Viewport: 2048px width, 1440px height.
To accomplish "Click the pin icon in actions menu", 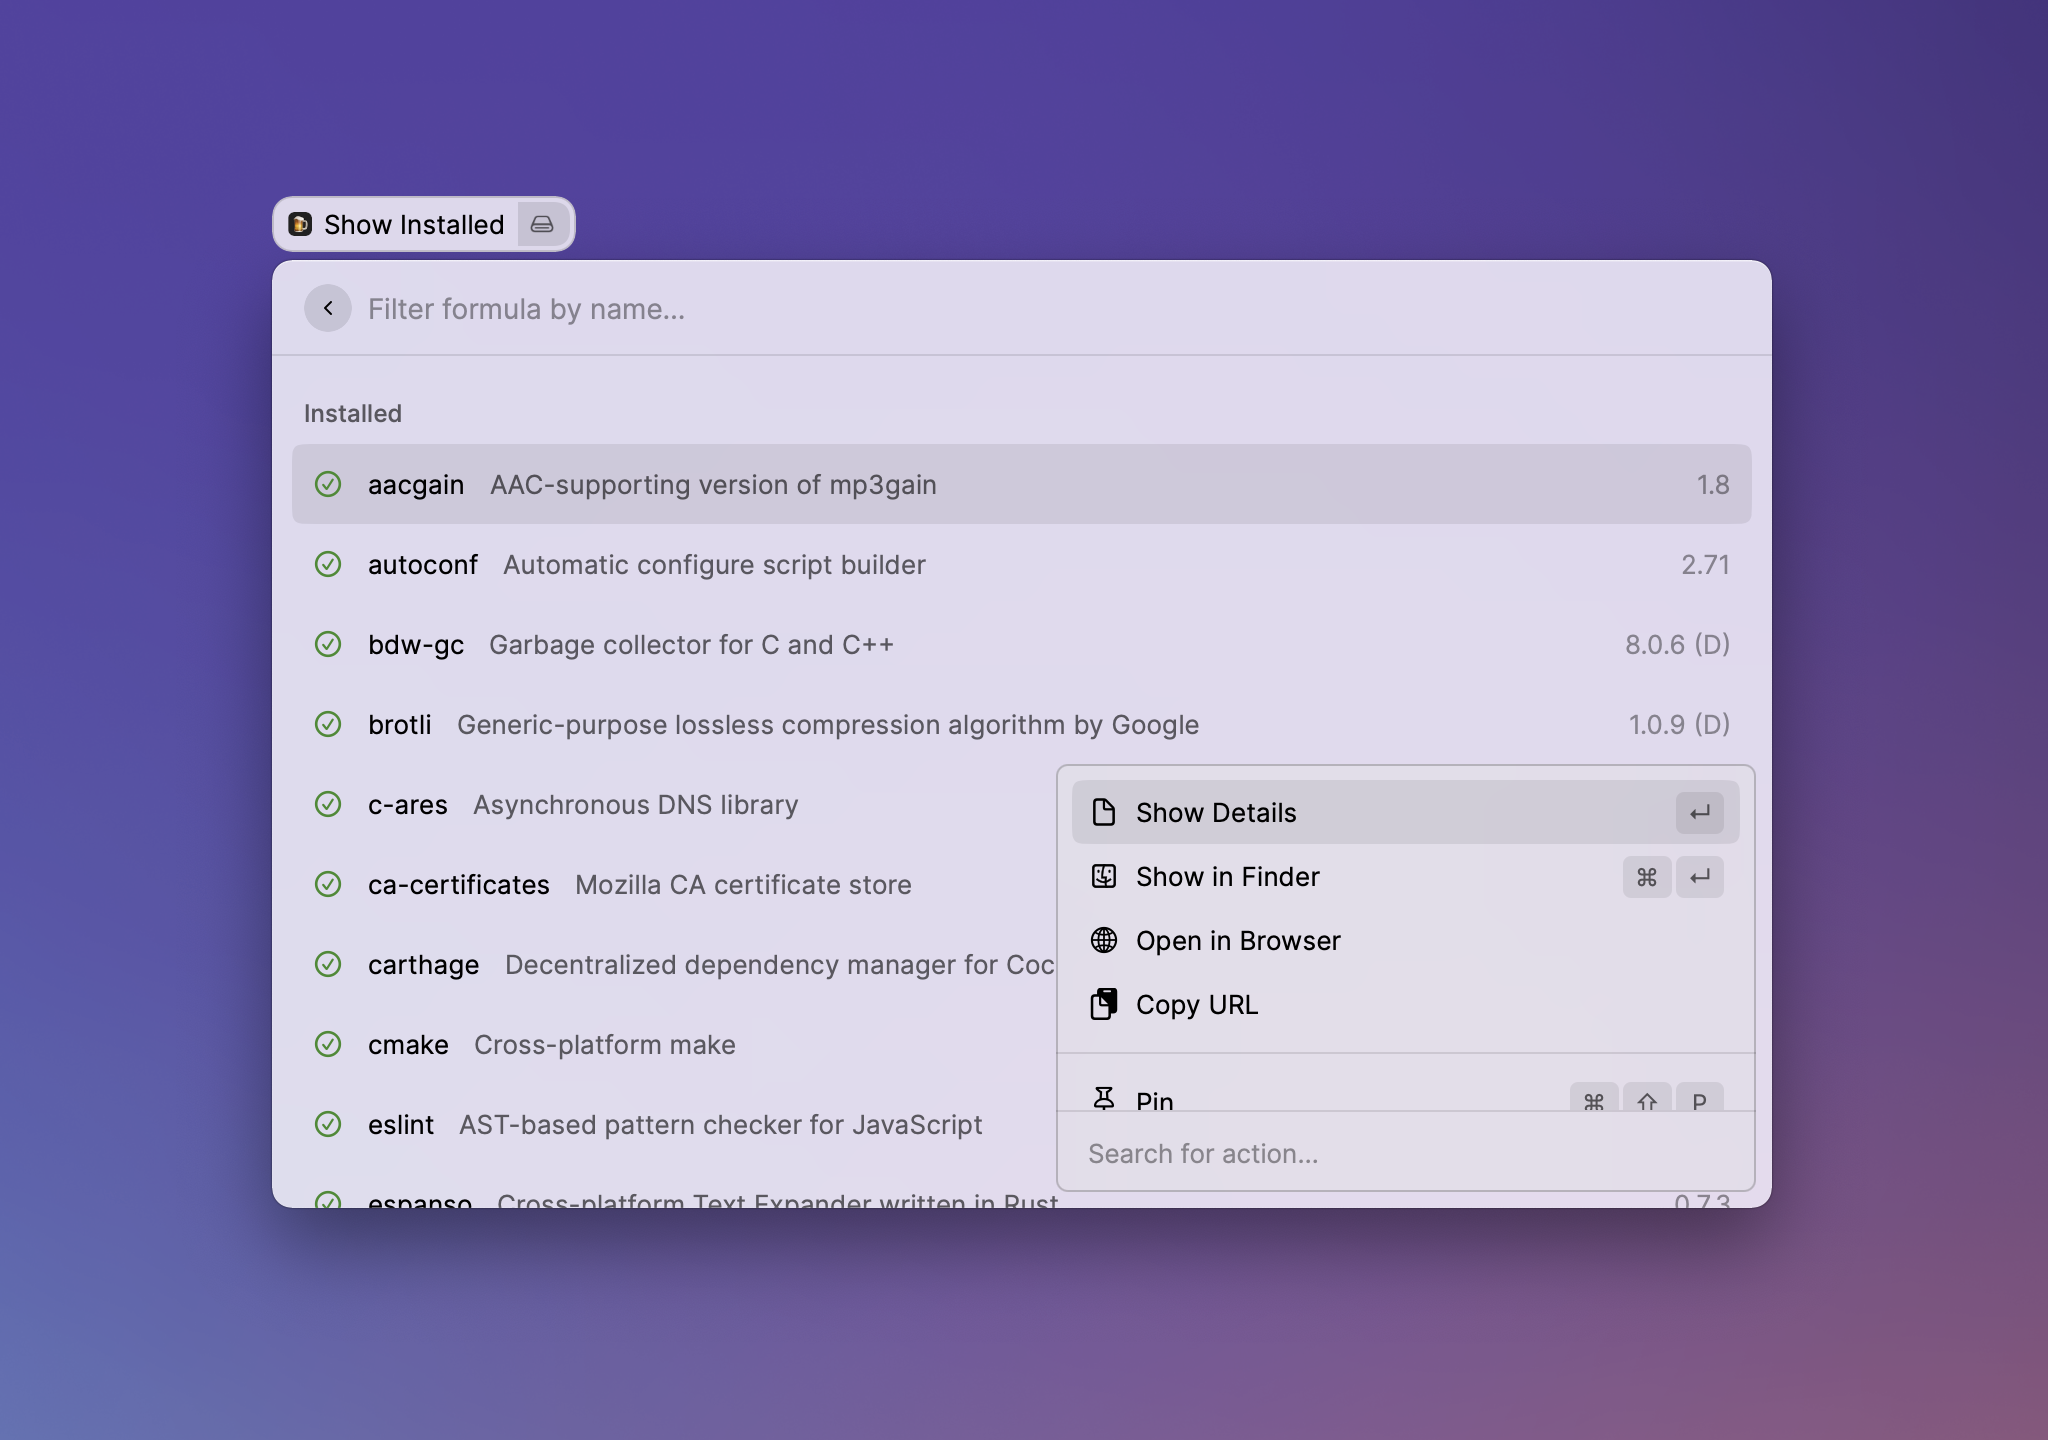I will coord(1104,1099).
